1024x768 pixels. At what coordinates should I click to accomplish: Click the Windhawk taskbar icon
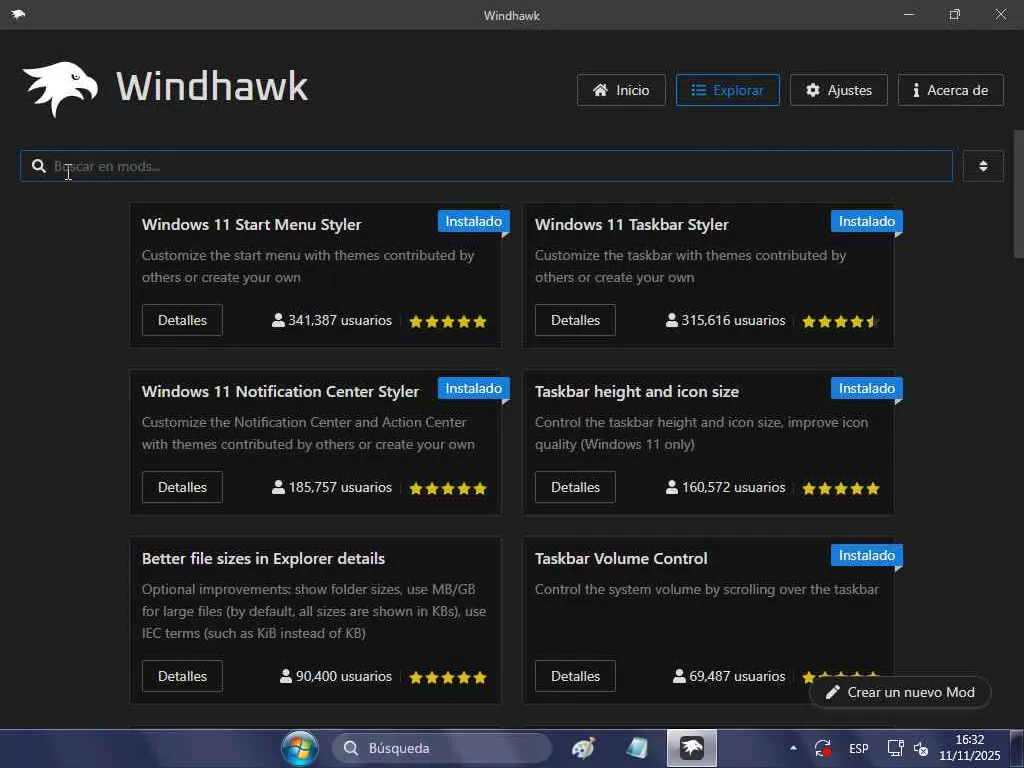pos(692,748)
